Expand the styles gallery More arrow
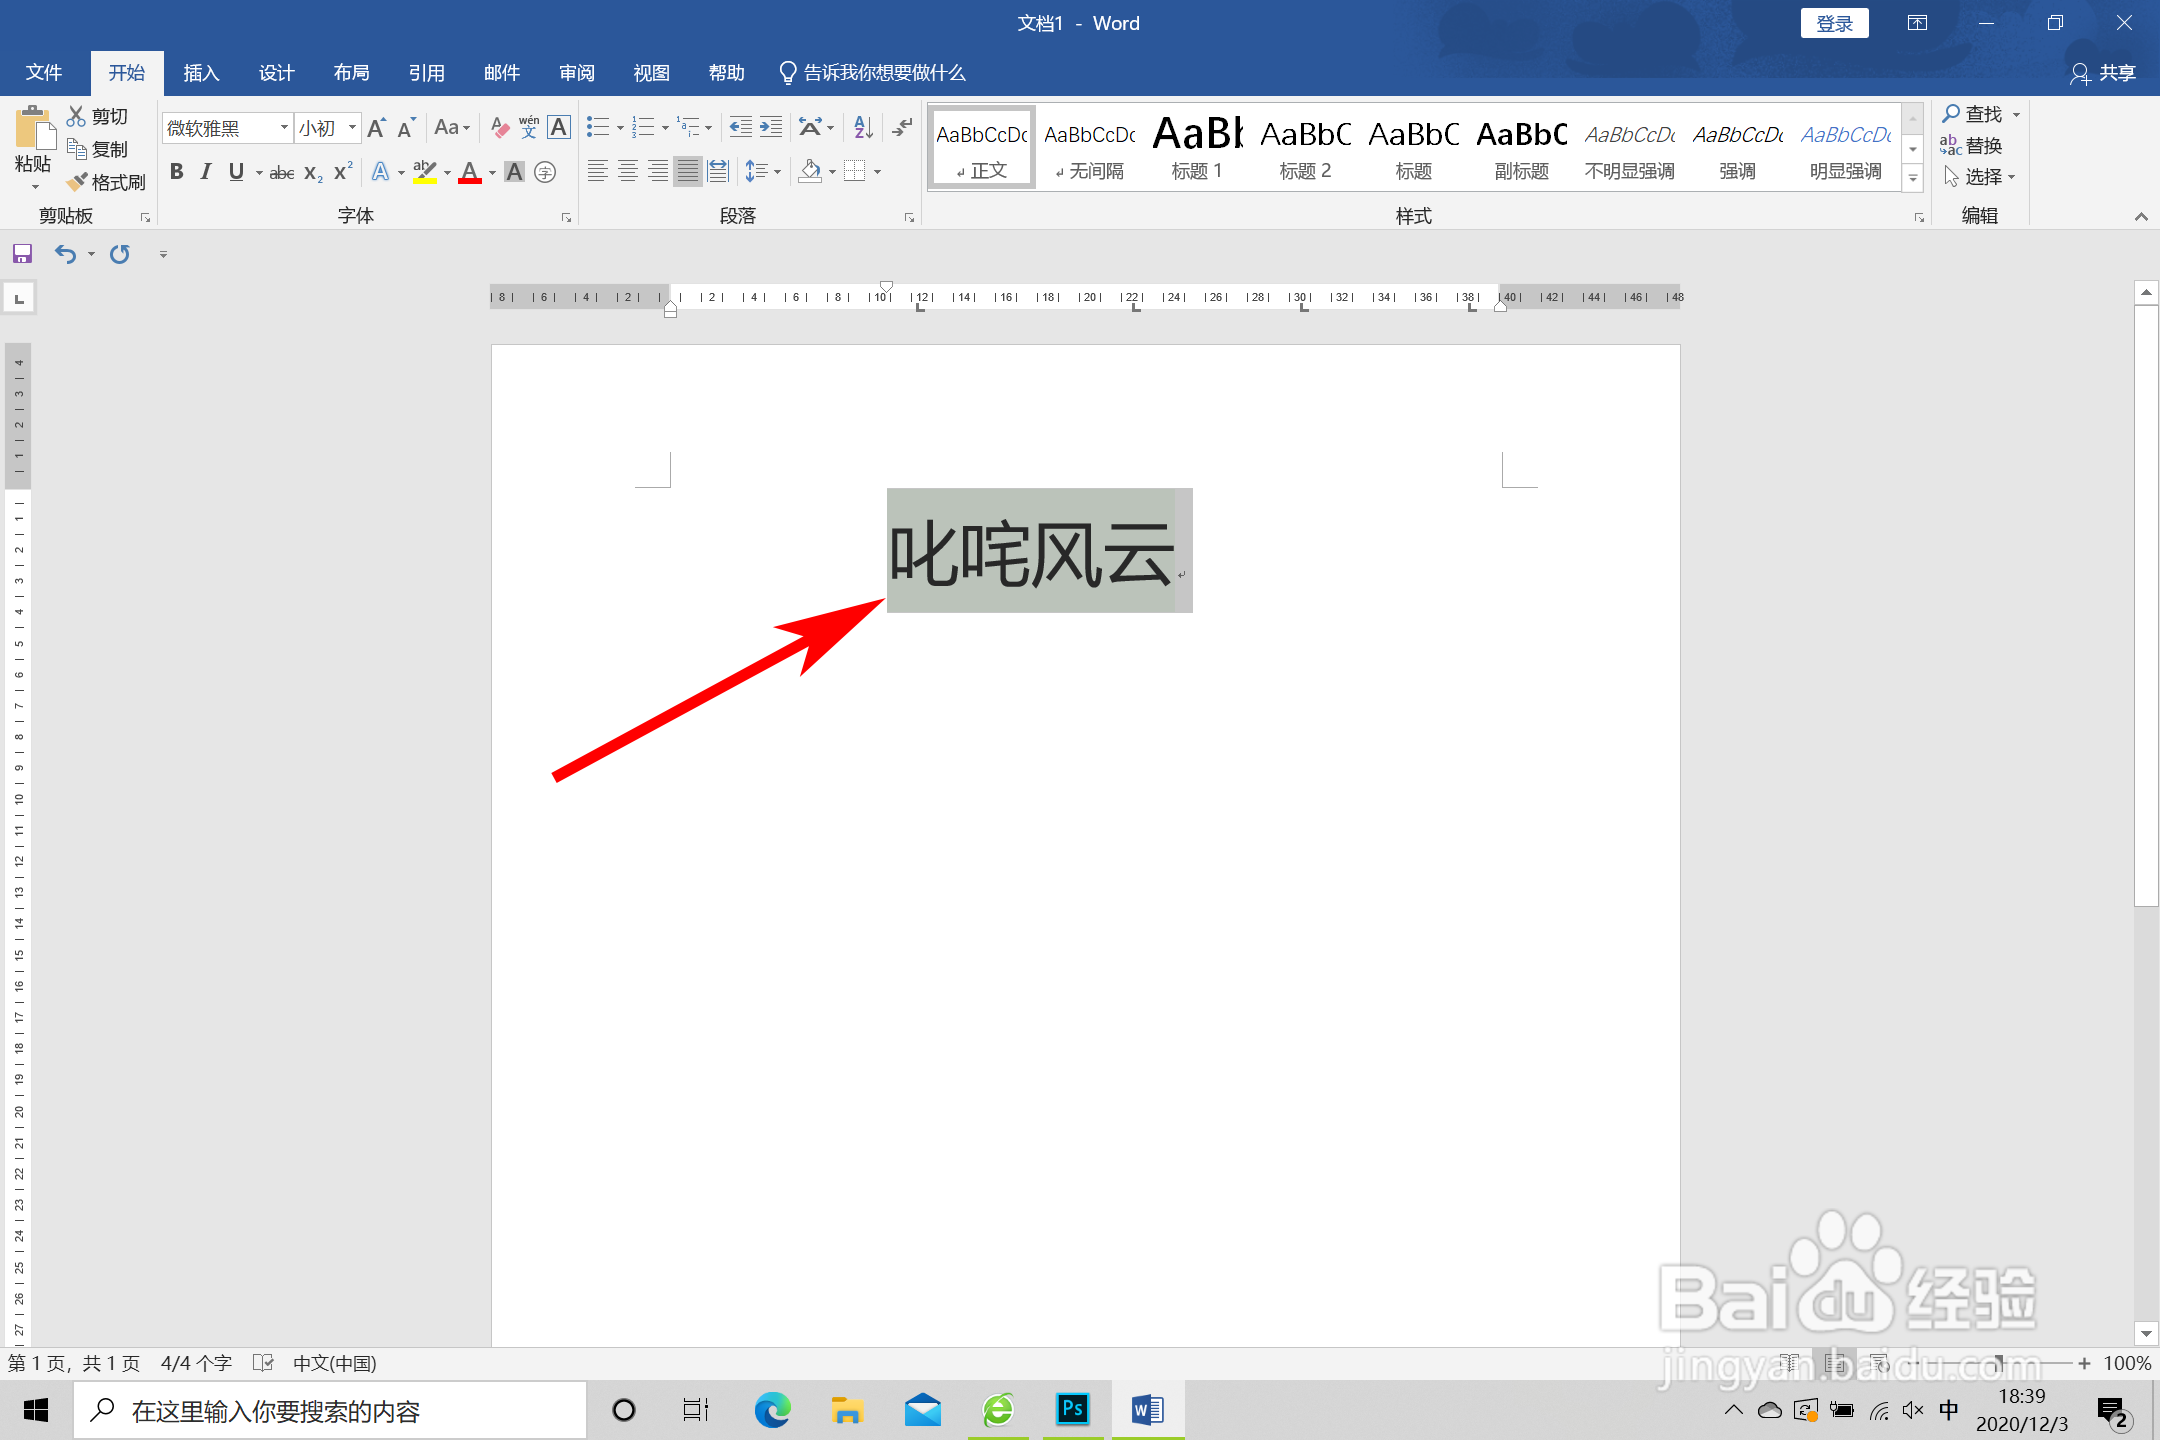 point(1913,179)
